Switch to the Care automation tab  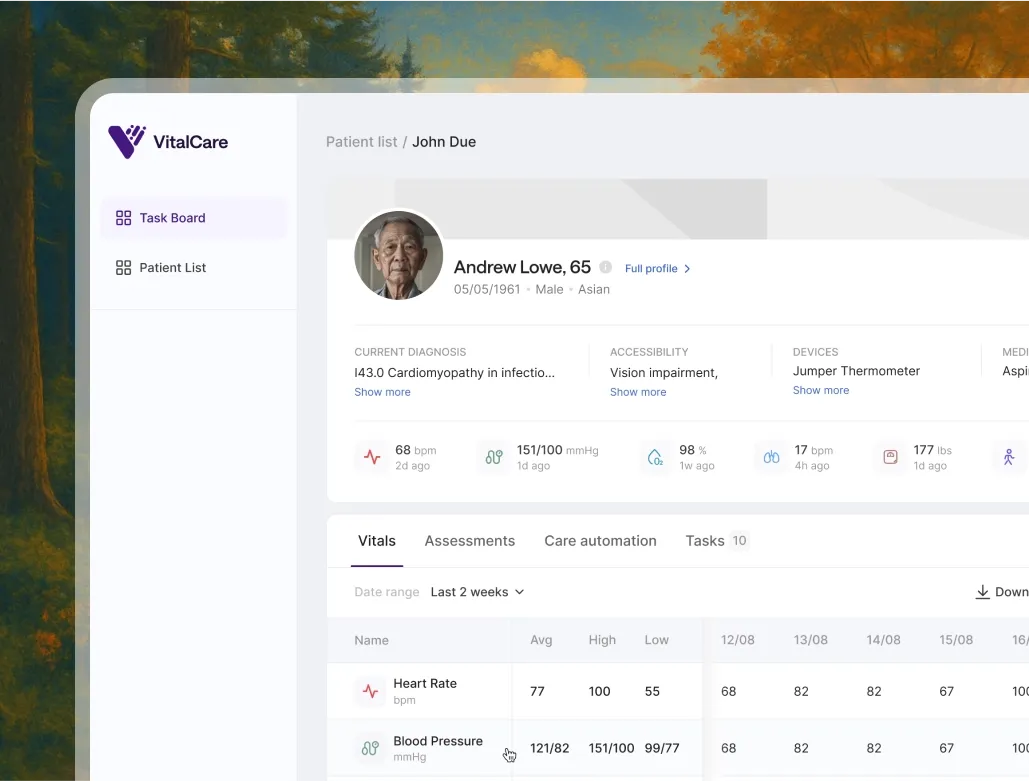click(x=600, y=541)
